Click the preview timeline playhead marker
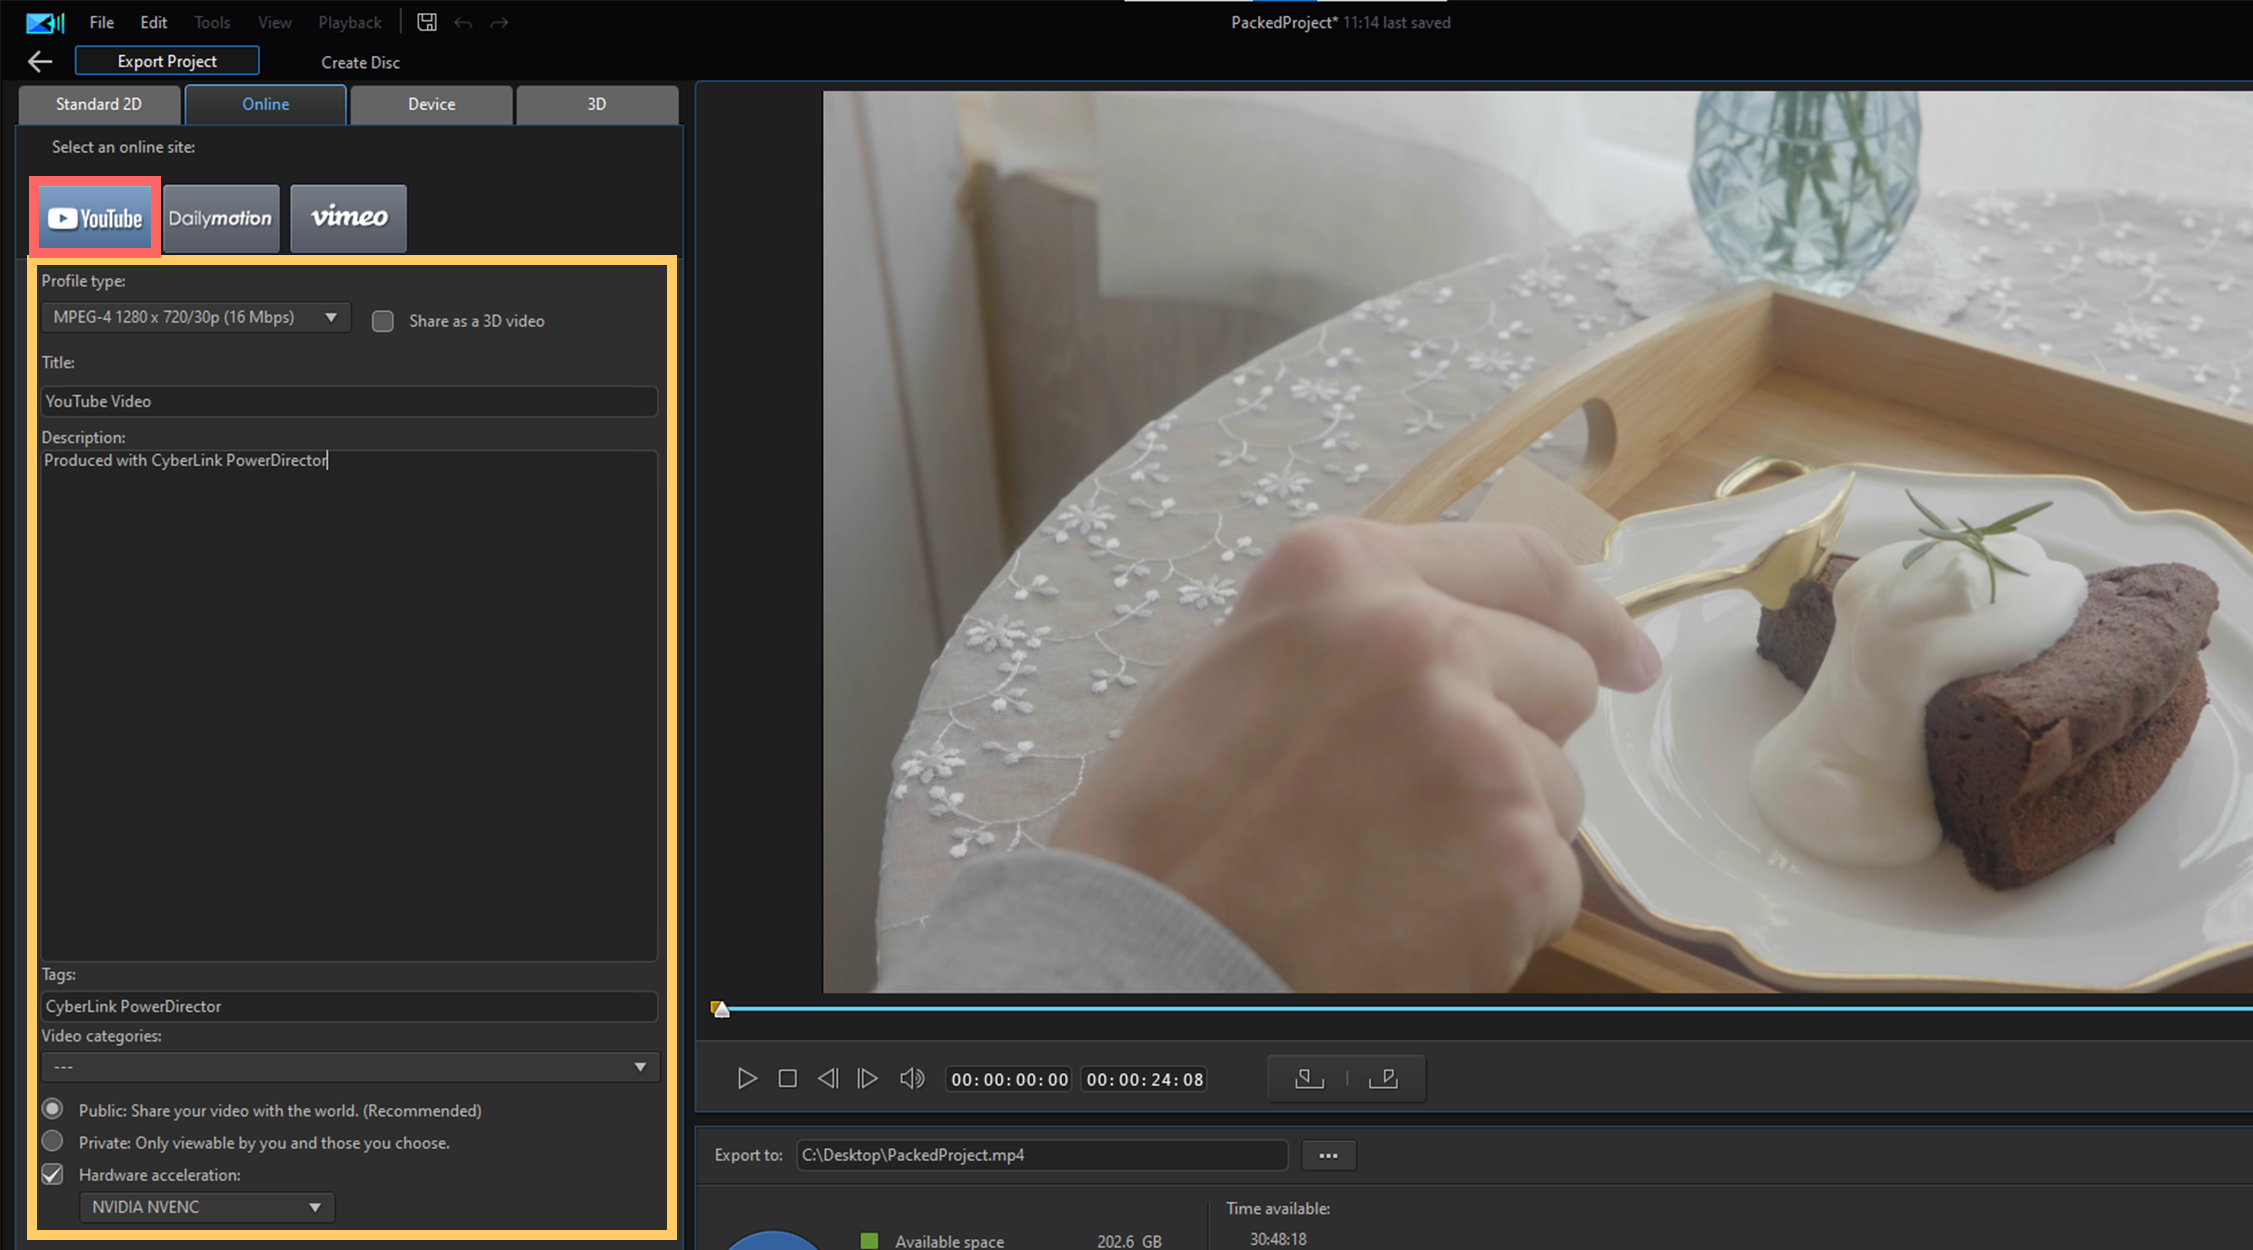 click(720, 1008)
